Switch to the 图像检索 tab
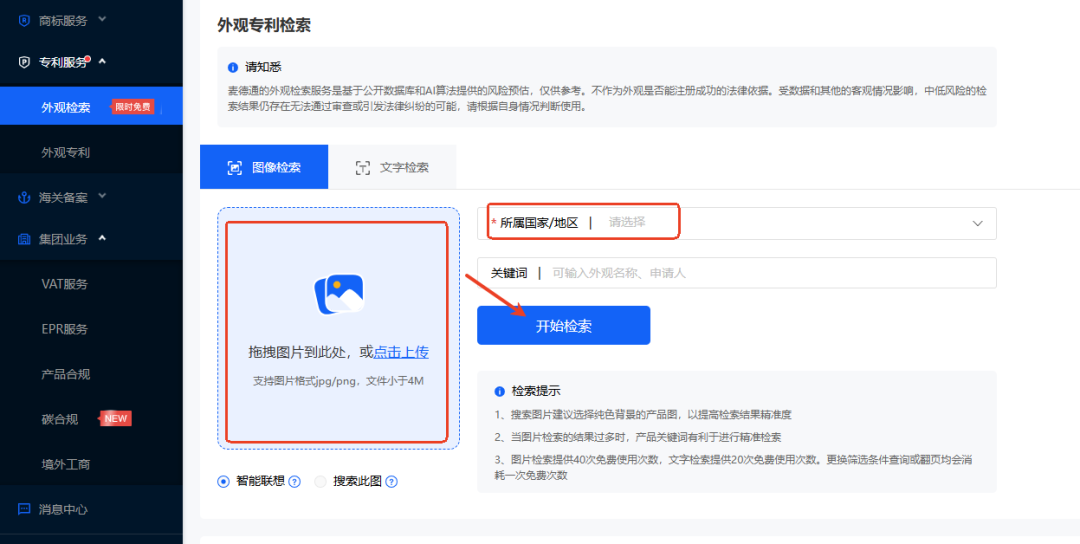The image size is (1080, 544). [264, 167]
